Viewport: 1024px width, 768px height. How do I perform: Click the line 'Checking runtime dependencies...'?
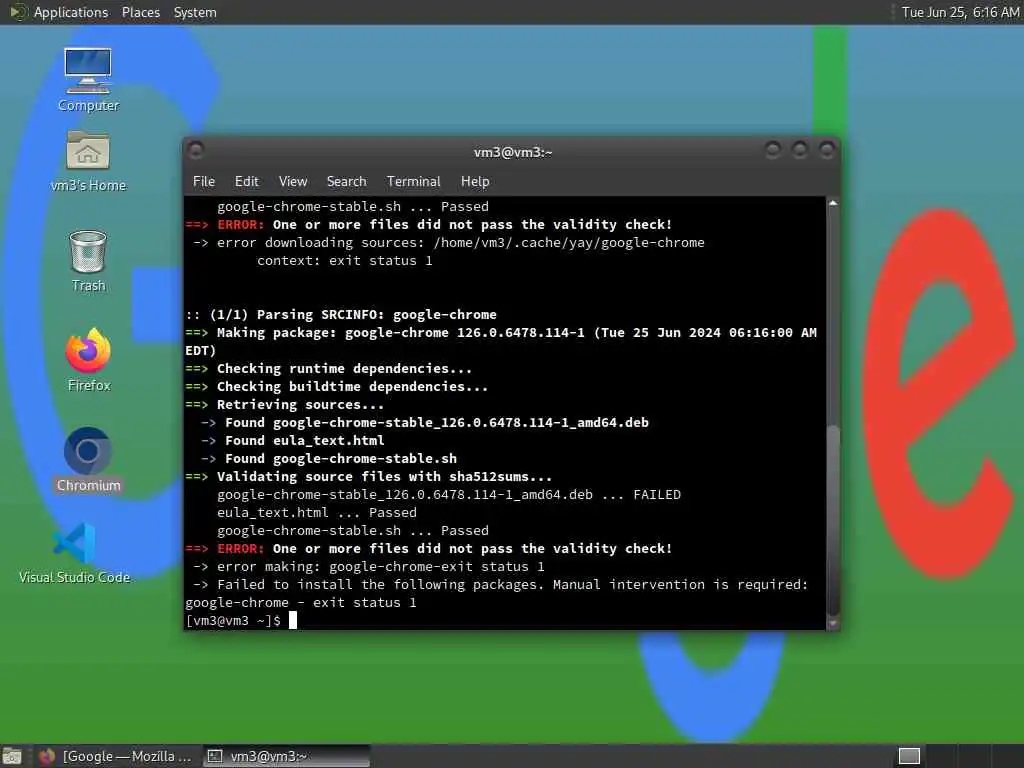(344, 369)
